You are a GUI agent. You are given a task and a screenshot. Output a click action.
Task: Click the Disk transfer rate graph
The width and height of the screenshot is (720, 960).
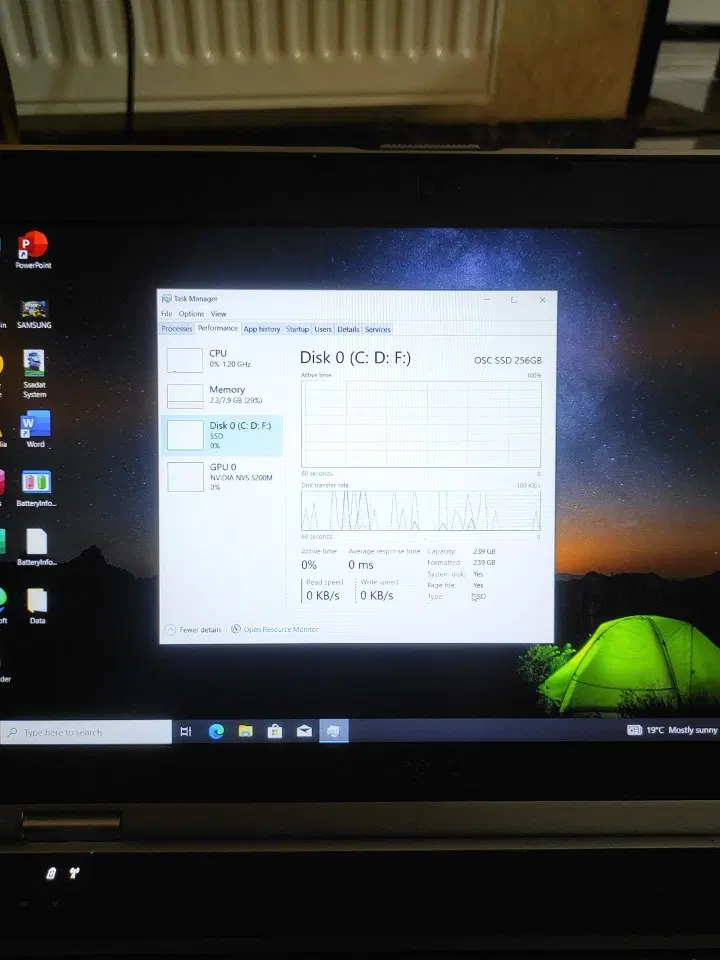point(421,510)
